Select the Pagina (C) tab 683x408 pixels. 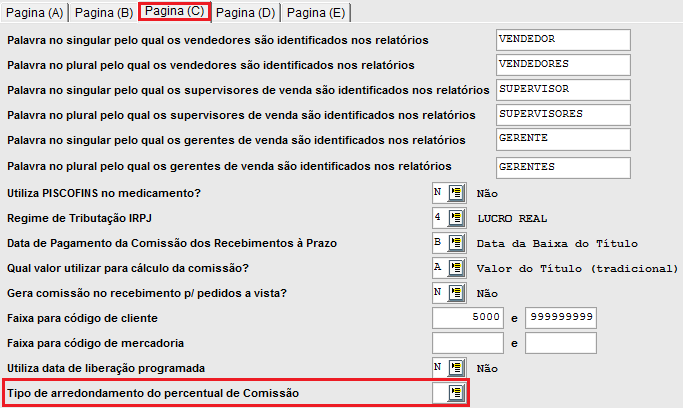[175, 11]
